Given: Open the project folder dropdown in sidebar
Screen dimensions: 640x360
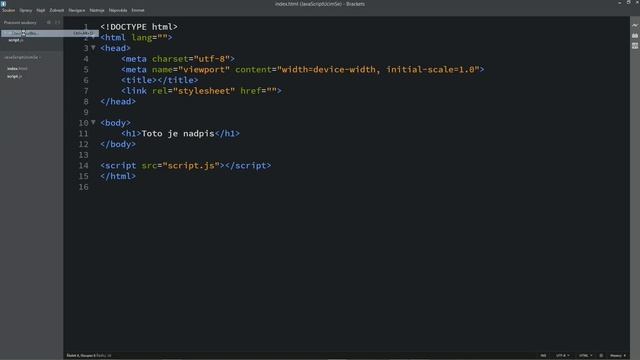Looking at the screenshot, I should point(22,57).
